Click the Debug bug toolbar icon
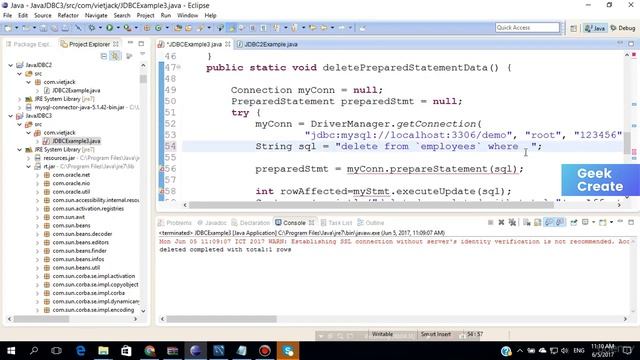The image size is (640, 360). click(92, 28)
